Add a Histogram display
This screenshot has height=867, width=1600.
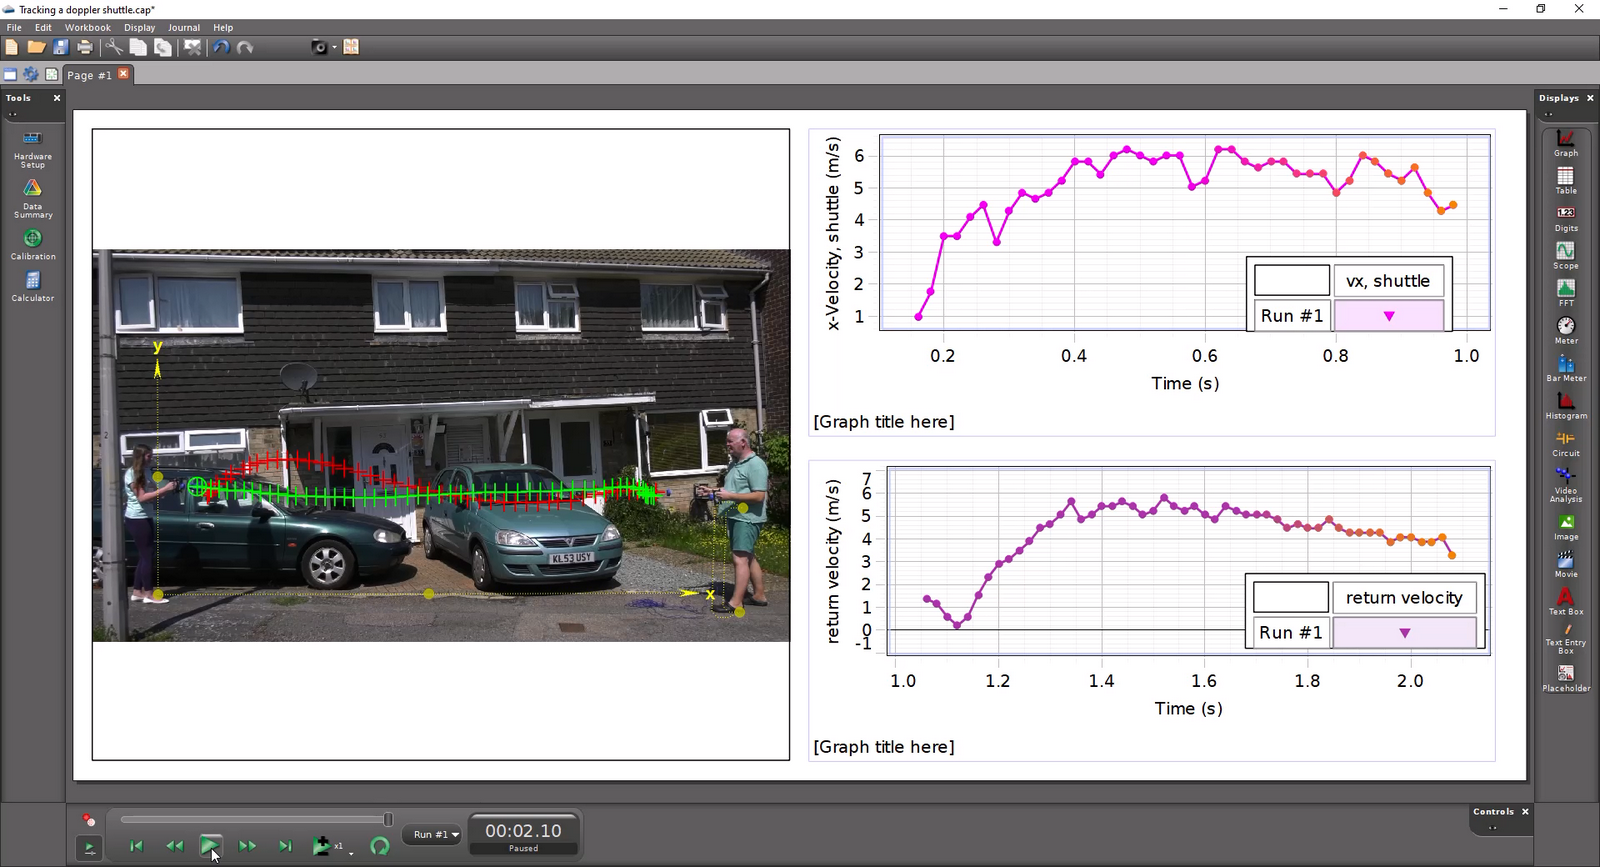[x=1565, y=405]
